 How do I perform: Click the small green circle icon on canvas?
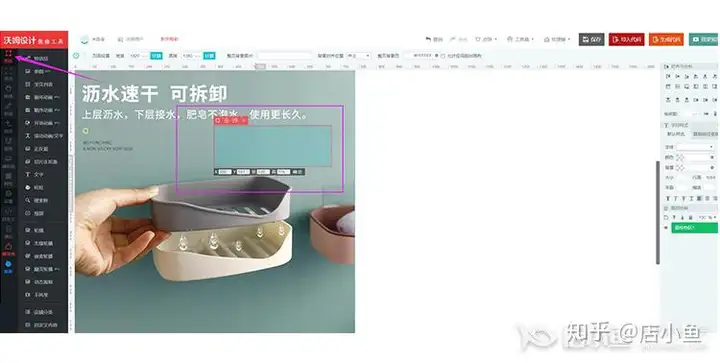(85, 131)
